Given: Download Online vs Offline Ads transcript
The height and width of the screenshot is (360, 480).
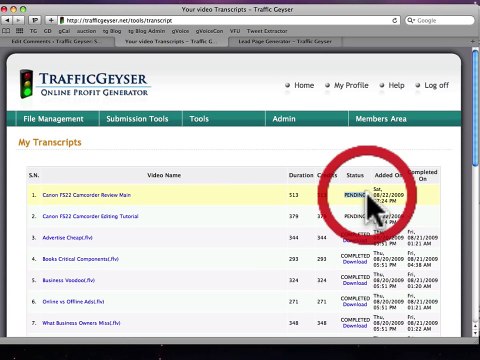Looking at the screenshot, I should point(355,305).
